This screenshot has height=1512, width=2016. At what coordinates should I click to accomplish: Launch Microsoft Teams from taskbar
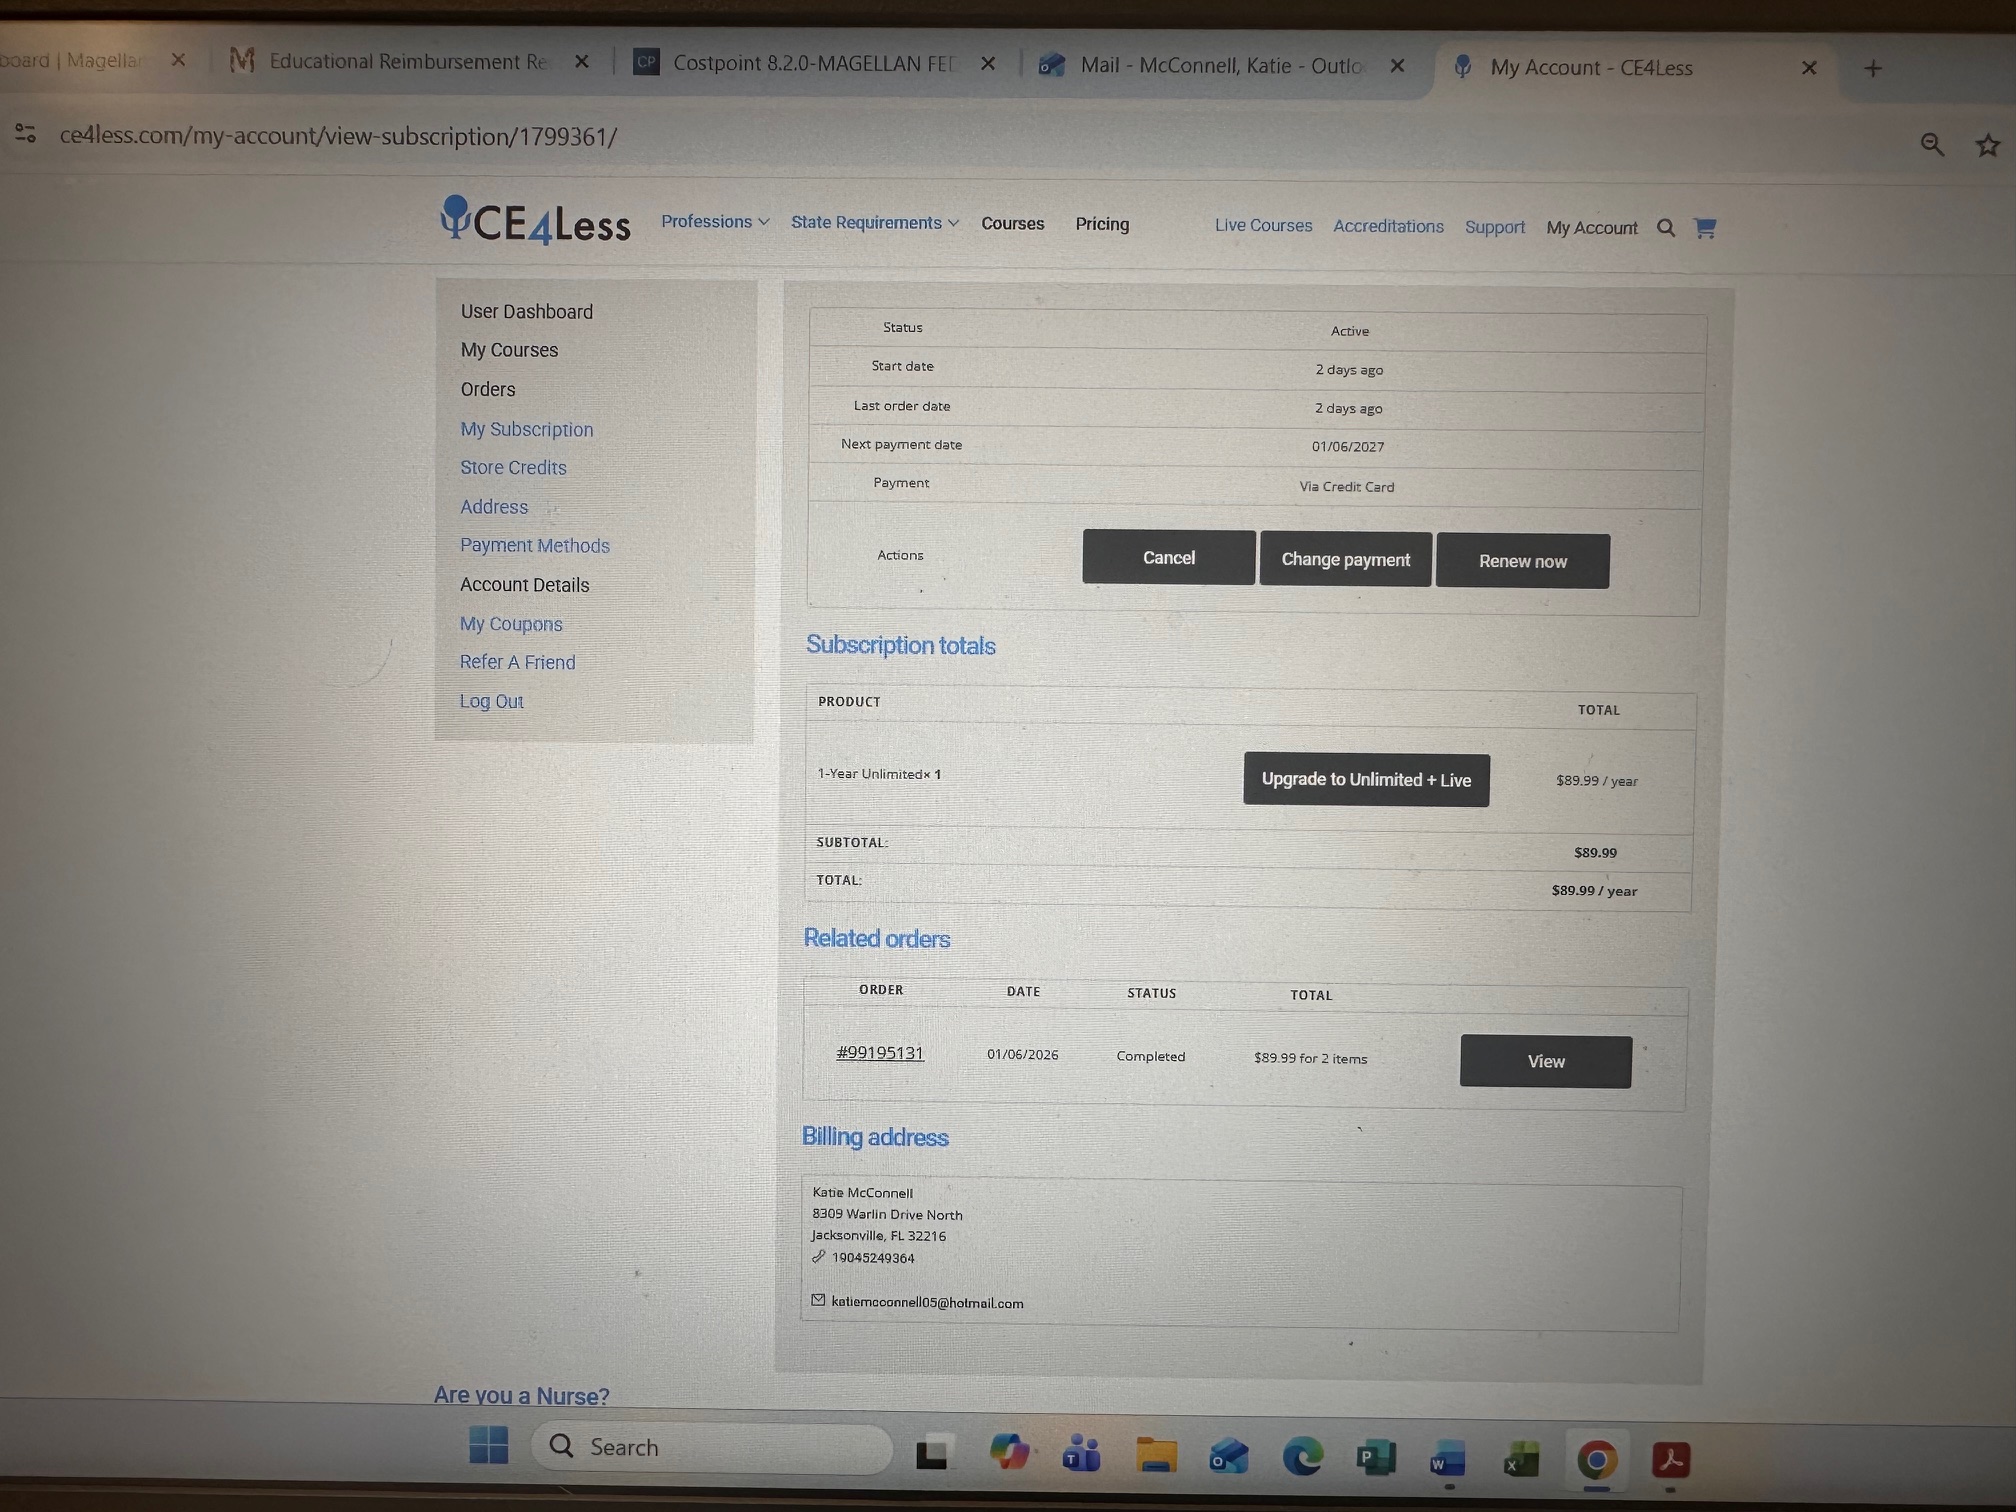click(1080, 1455)
